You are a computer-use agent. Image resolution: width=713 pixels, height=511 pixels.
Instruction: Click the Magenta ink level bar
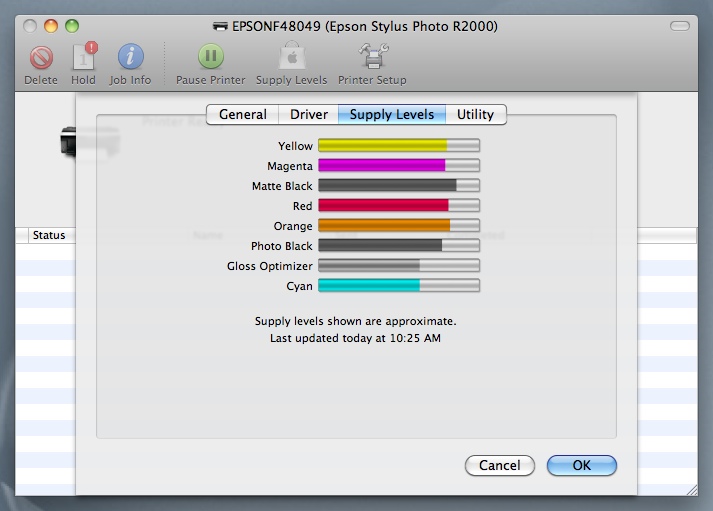(399, 166)
